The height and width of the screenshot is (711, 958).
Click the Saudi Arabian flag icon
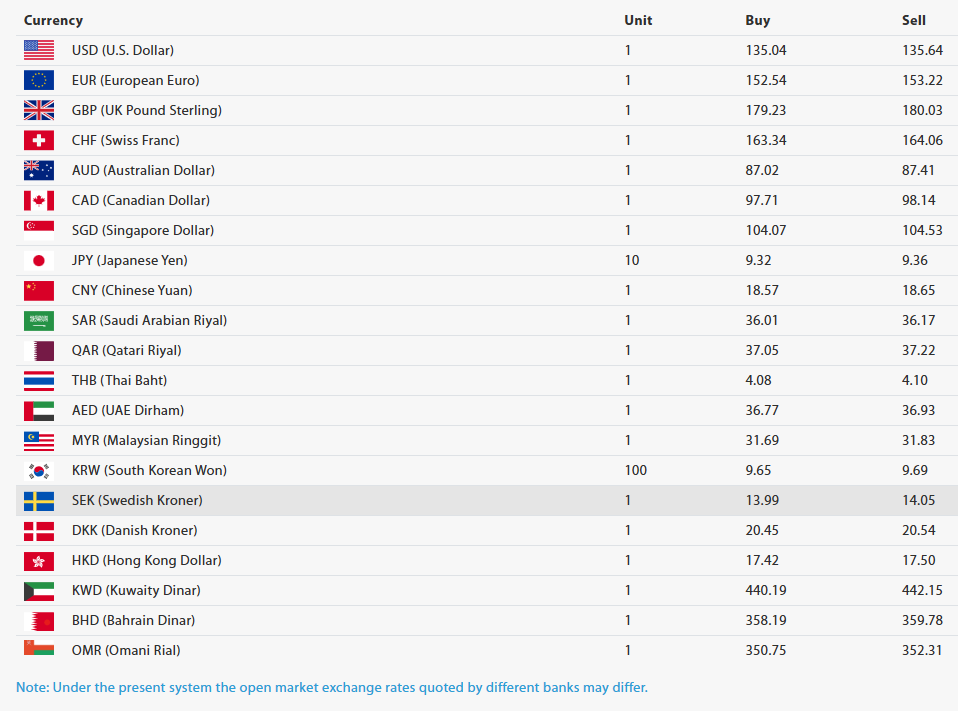[39, 320]
